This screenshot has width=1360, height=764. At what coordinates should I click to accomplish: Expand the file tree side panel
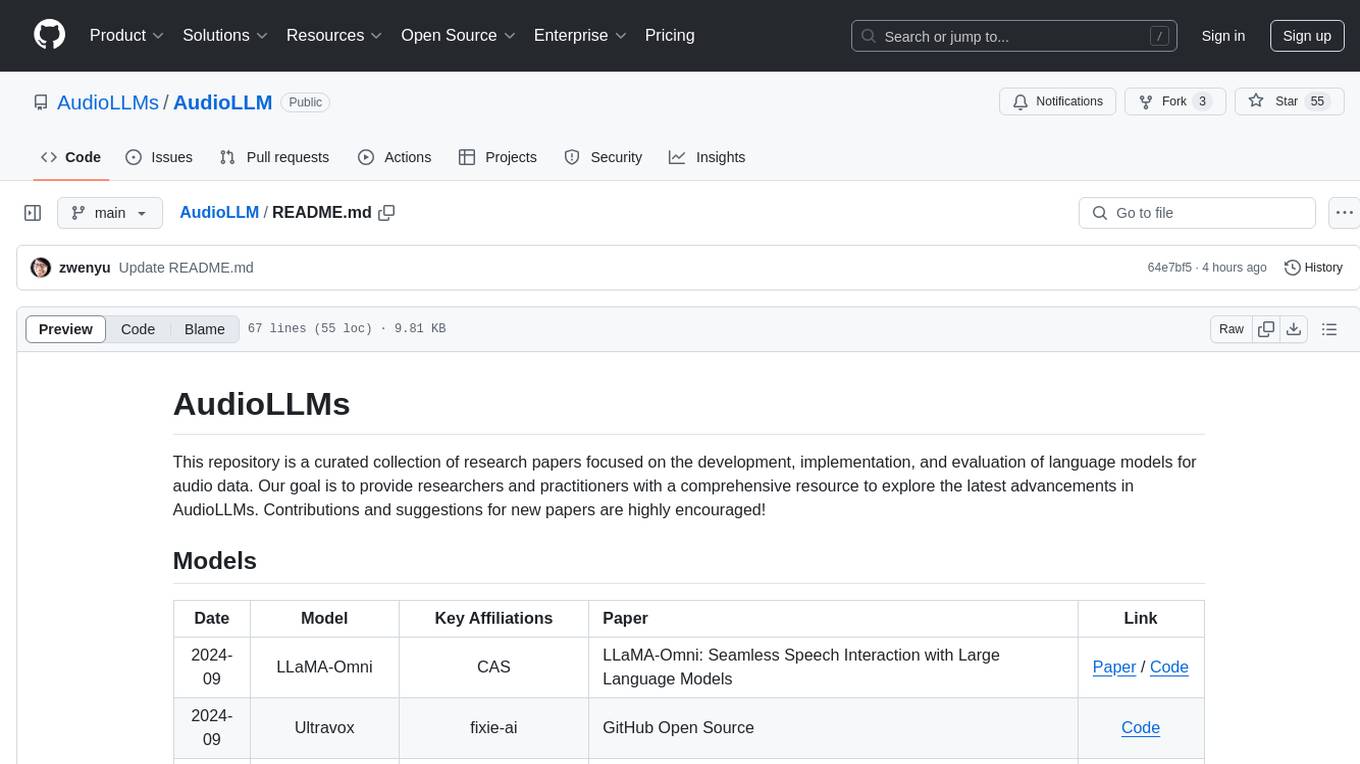pyautogui.click(x=33, y=213)
